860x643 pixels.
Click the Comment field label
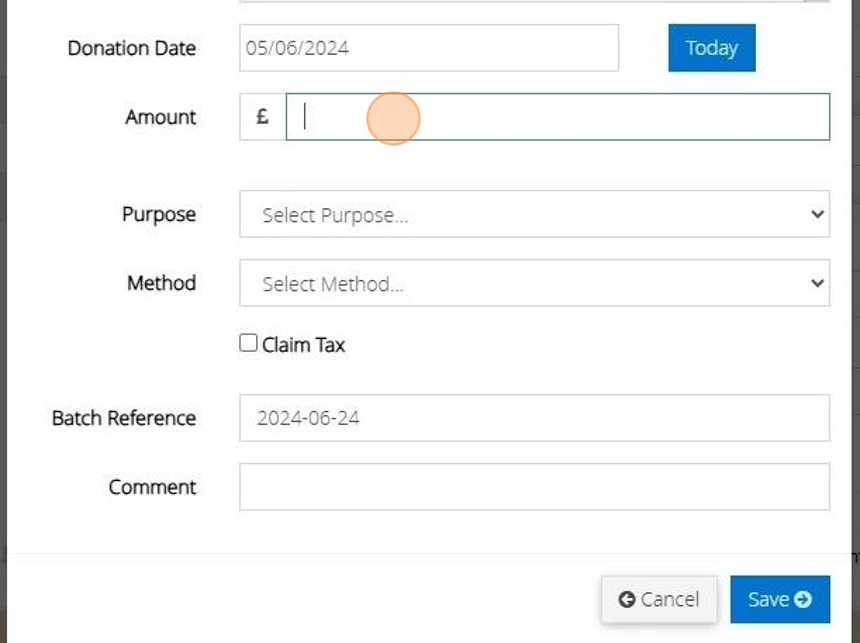tap(152, 487)
